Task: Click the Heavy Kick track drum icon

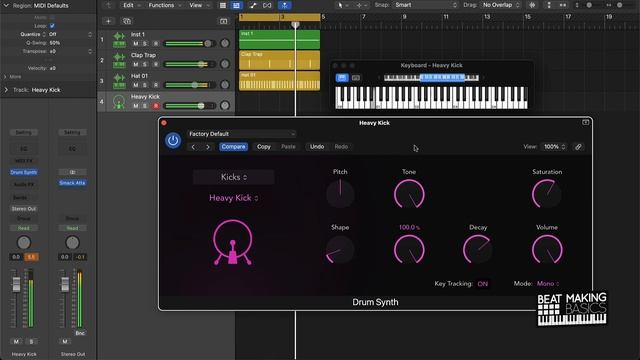Action: click(119, 102)
